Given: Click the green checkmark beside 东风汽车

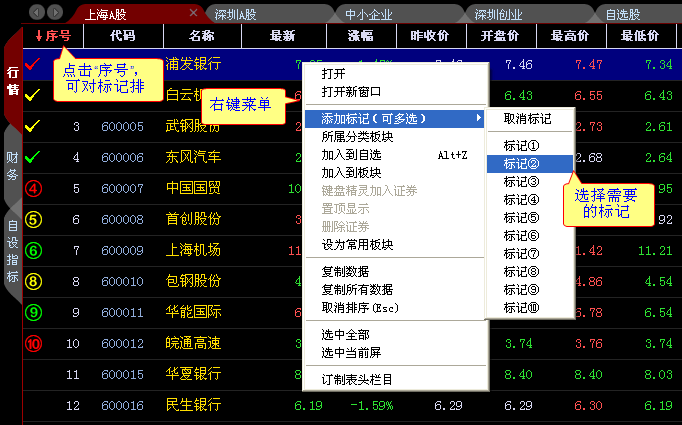Looking at the screenshot, I should (x=33, y=157).
